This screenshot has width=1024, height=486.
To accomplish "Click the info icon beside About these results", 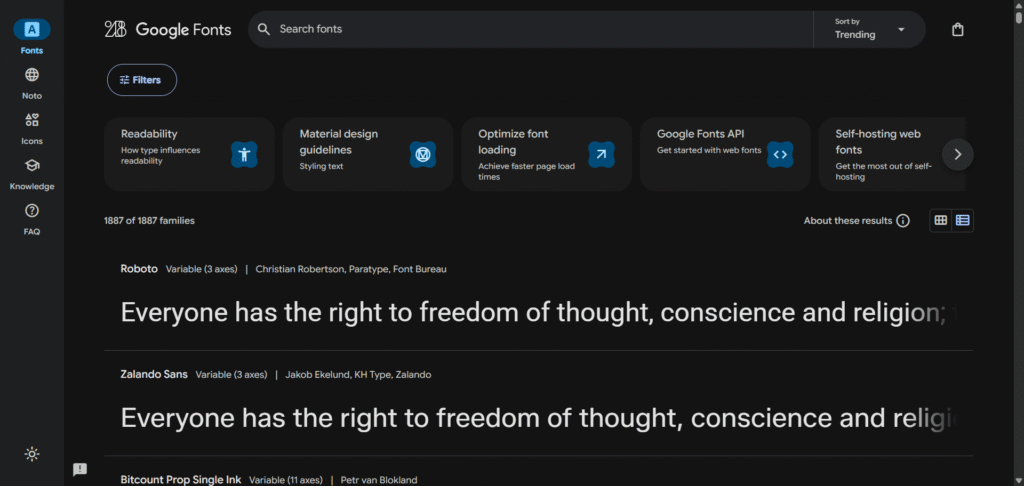I will point(903,221).
